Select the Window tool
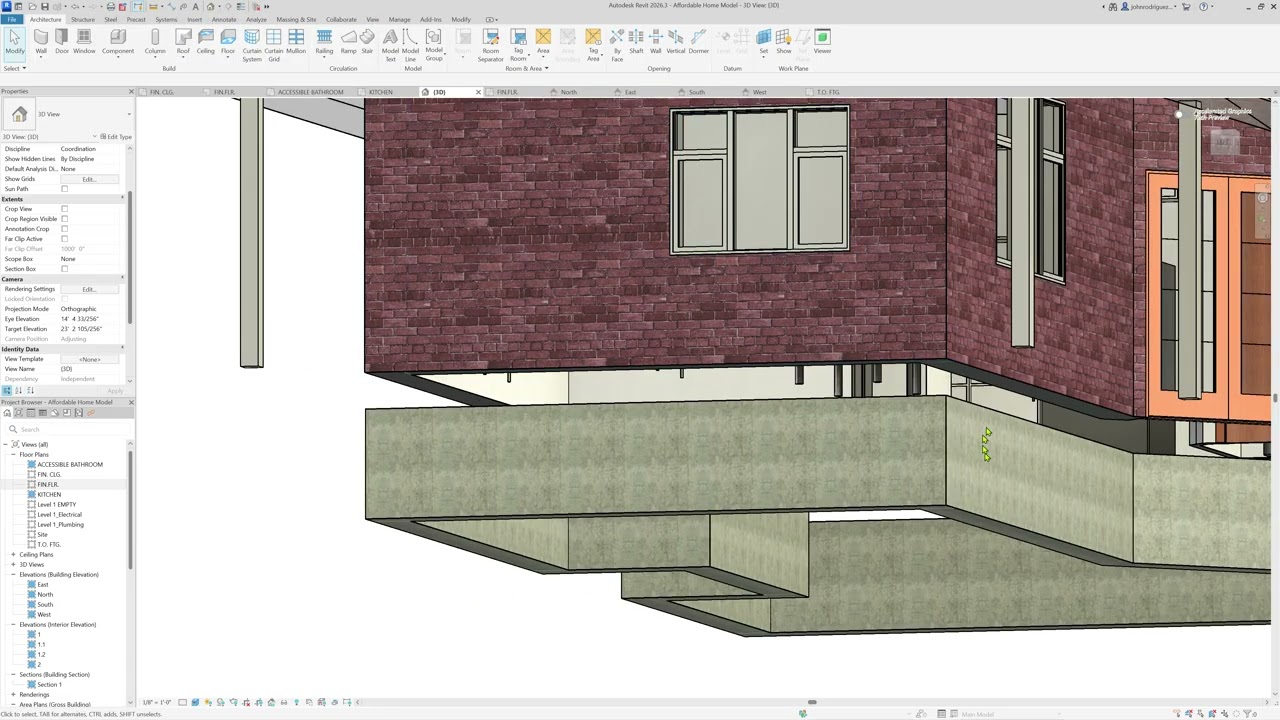This screenshot has width=1280, height=720. click(84, 42)
